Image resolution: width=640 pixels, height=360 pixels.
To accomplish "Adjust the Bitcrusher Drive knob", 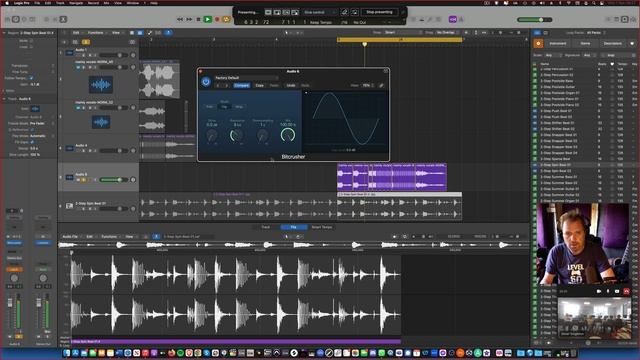I will pyautogui.click(x=212, y=135).
